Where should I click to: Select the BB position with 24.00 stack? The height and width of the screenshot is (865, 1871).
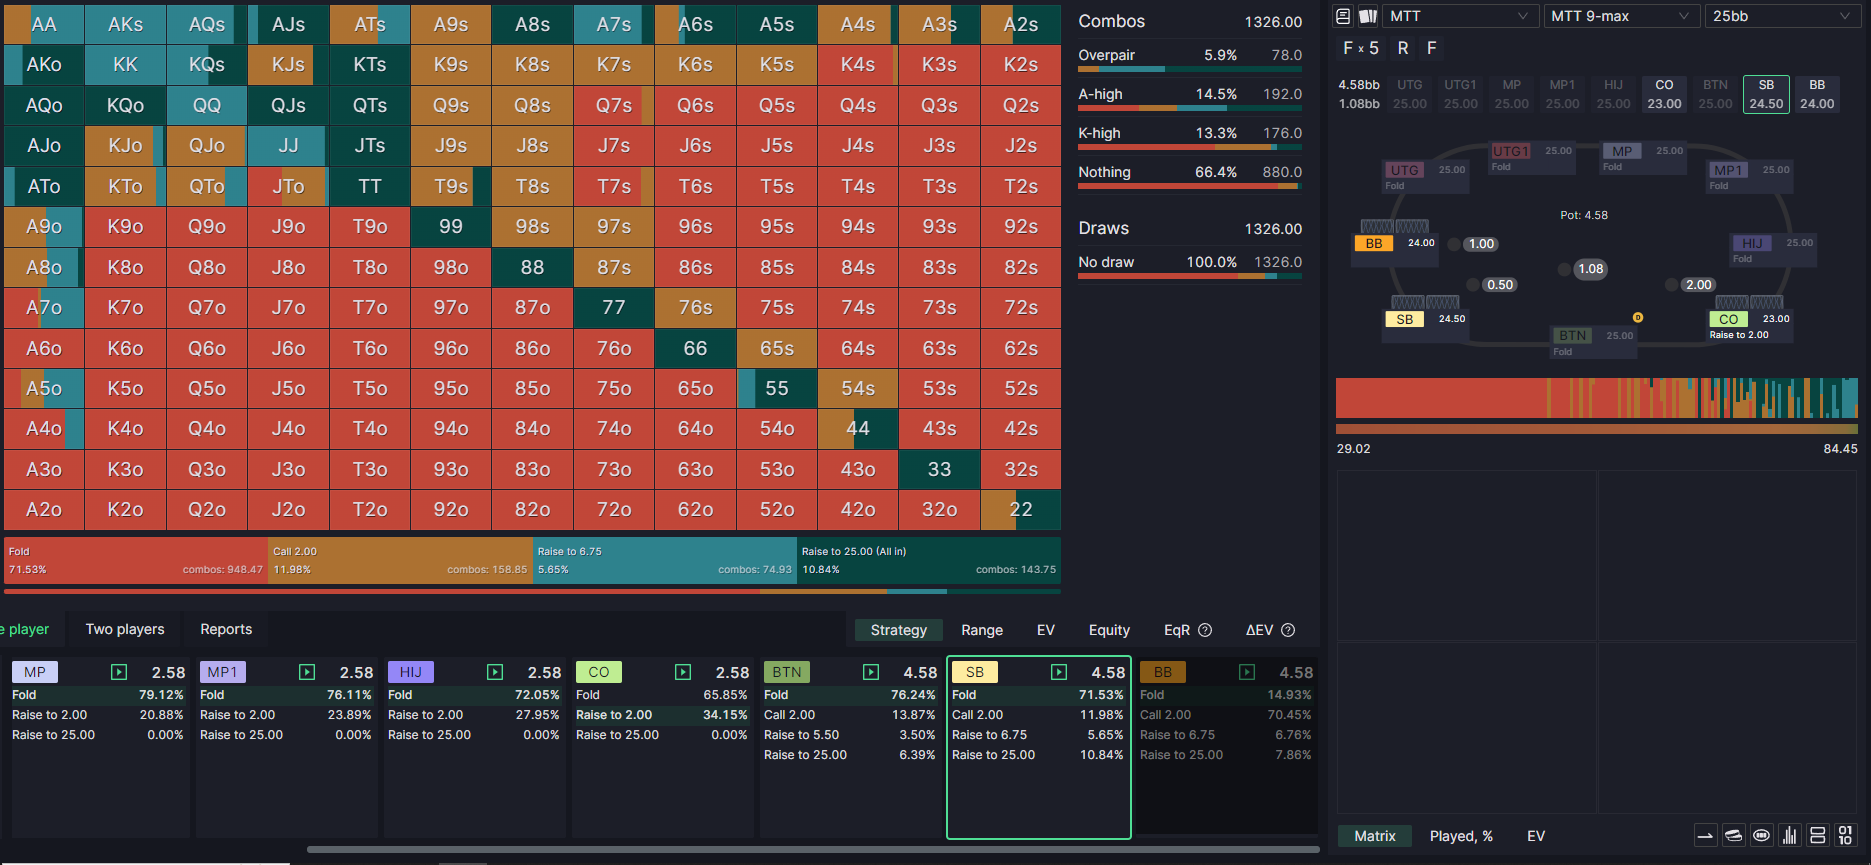1817,94
